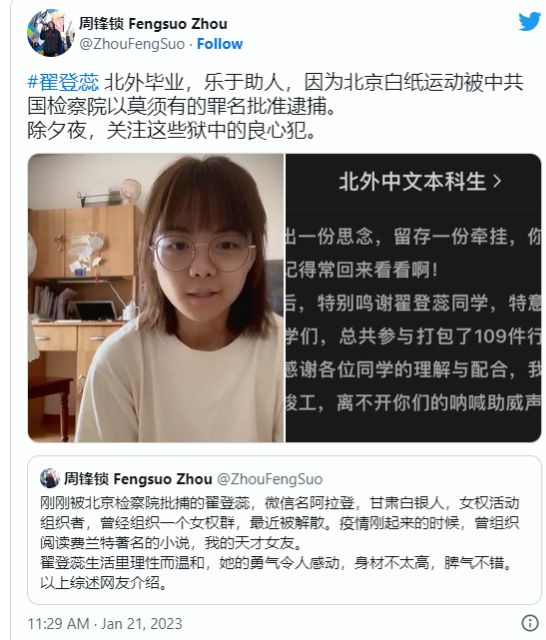Screen dimensions: 546x640
Task: Click Fengsuo Zhou's profile avatar
Action: click(x=50, y=33)
